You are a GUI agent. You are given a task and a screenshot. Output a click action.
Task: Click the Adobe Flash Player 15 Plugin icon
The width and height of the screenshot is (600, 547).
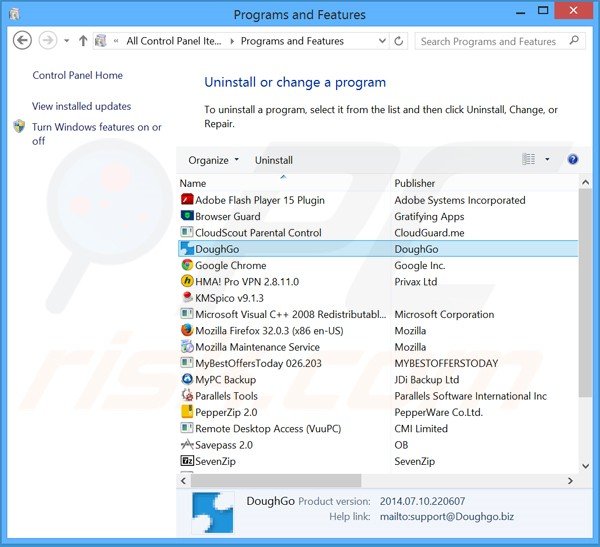tap(187, 199)
